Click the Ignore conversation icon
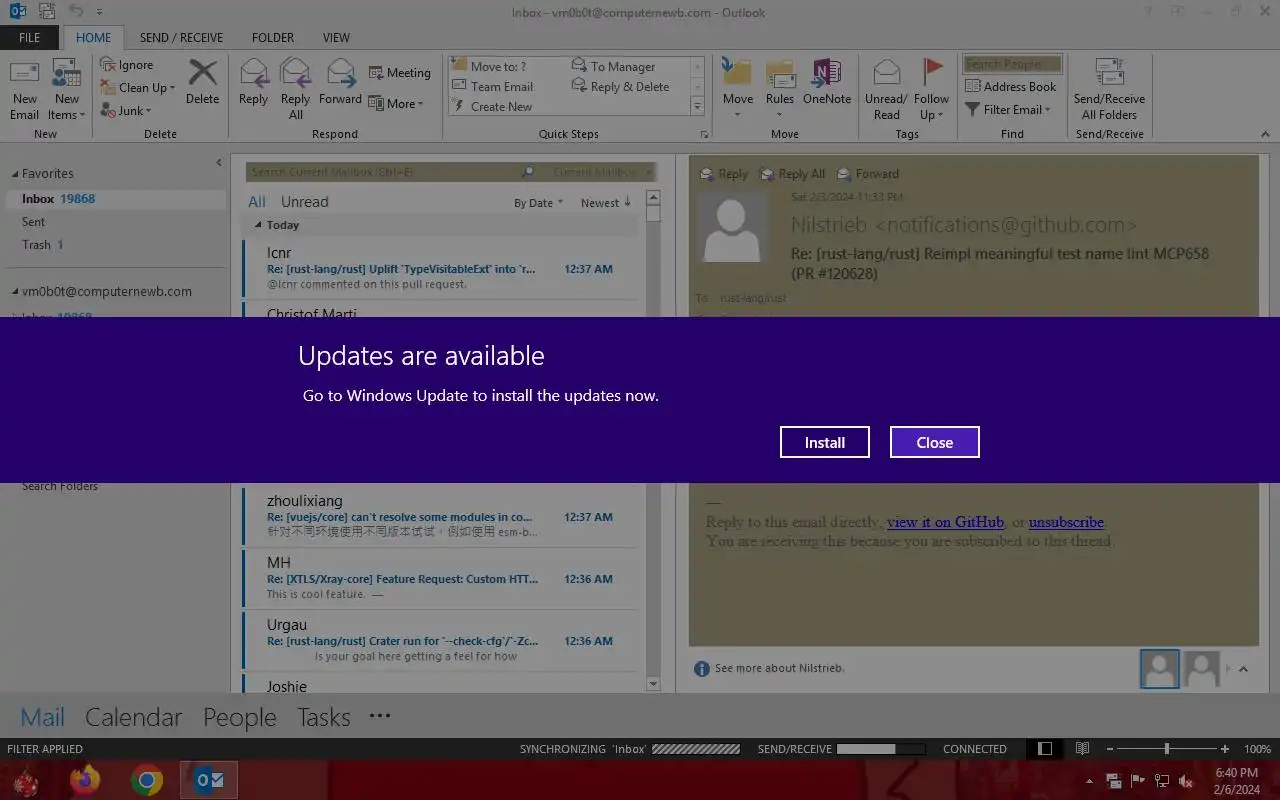The image size is (1280, 800). click(127, 65)
